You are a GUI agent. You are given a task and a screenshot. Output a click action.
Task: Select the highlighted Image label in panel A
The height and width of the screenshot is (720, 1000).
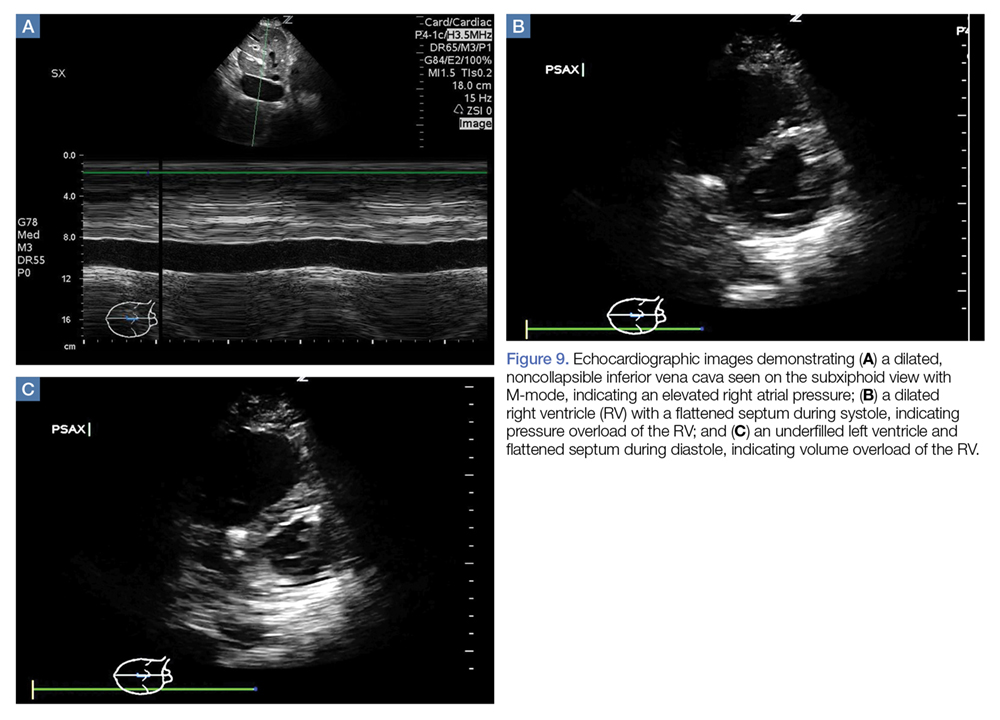point(475,124)
